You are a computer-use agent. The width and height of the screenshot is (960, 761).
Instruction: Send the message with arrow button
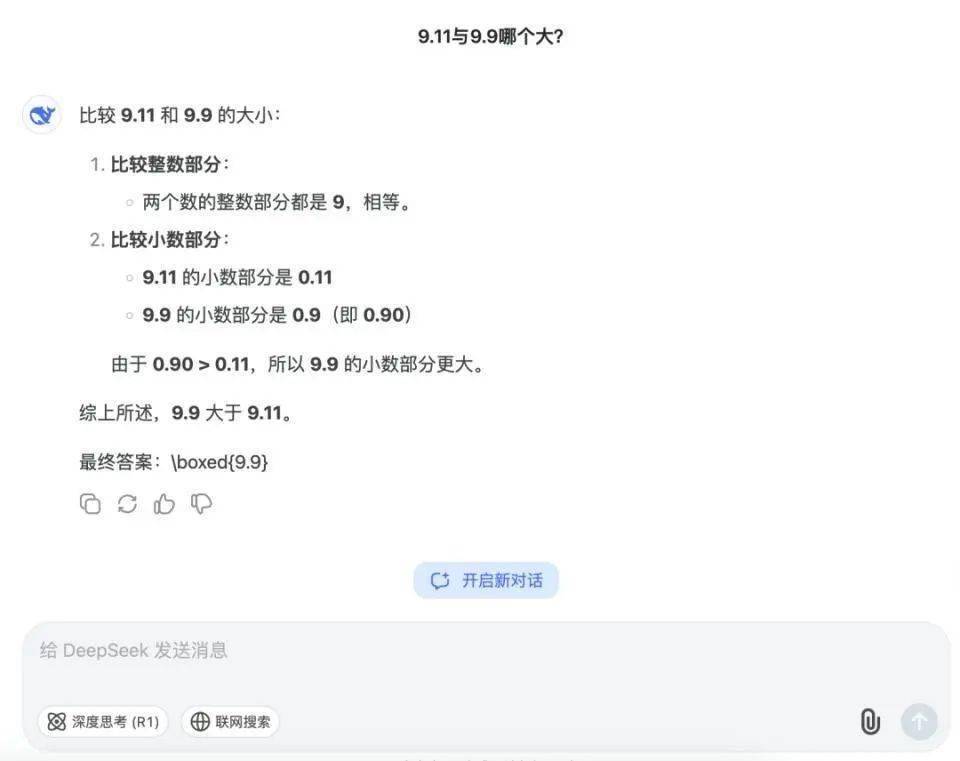pos(919,722)
